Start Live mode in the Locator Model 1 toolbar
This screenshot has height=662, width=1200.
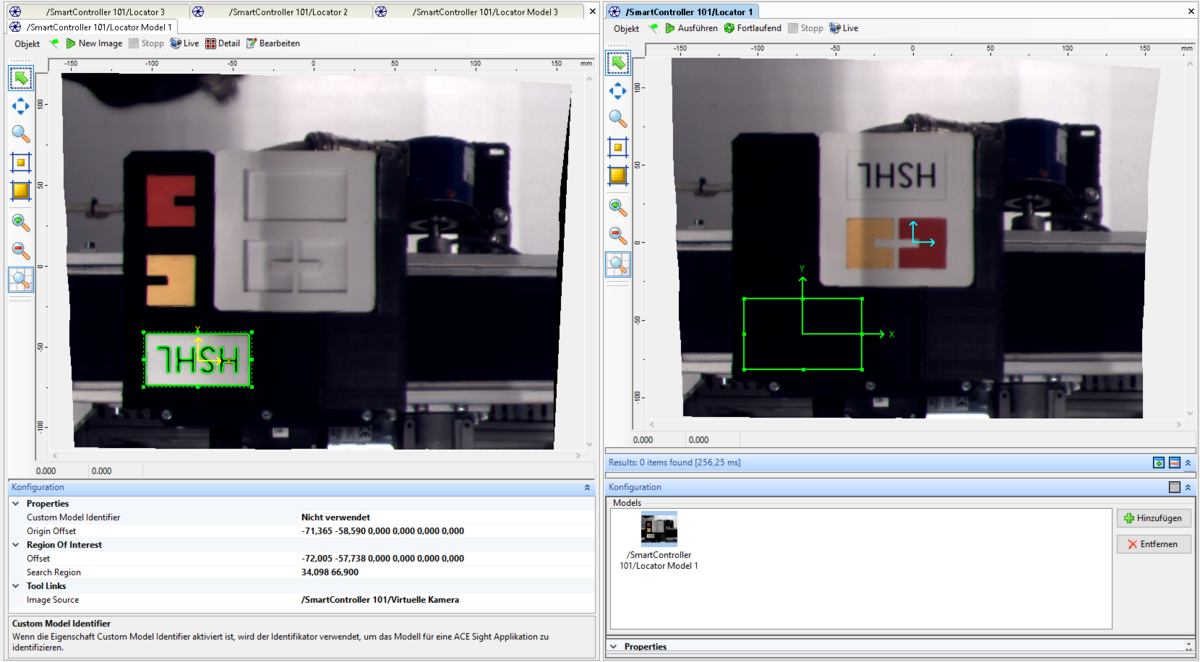click(x=185, y=44)
